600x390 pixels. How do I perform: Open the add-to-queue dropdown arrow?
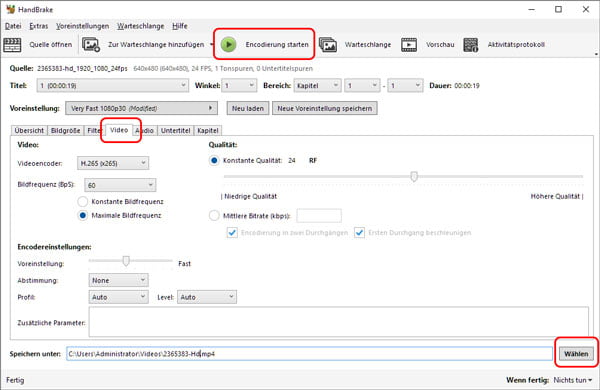click(212, 44)
